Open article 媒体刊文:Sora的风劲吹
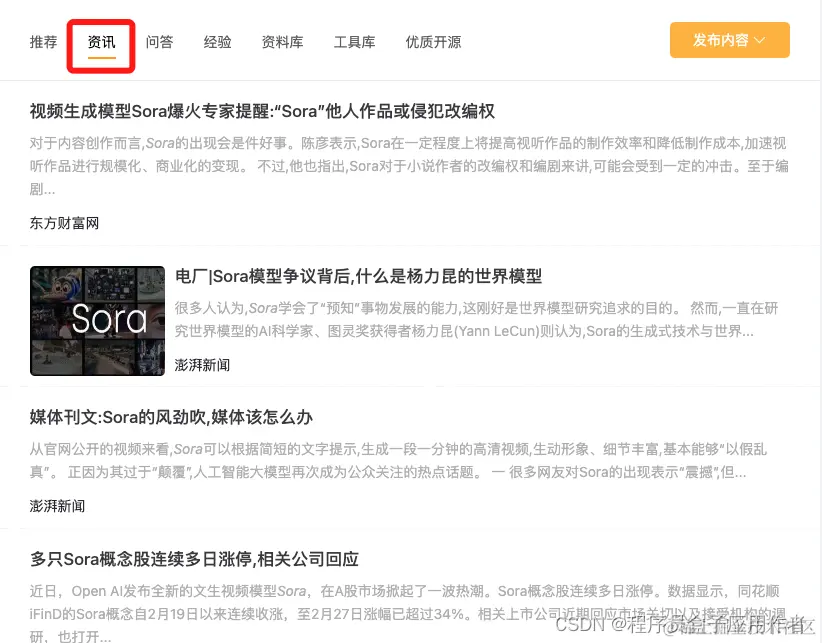The image size is (822, 643). point(171,417)
